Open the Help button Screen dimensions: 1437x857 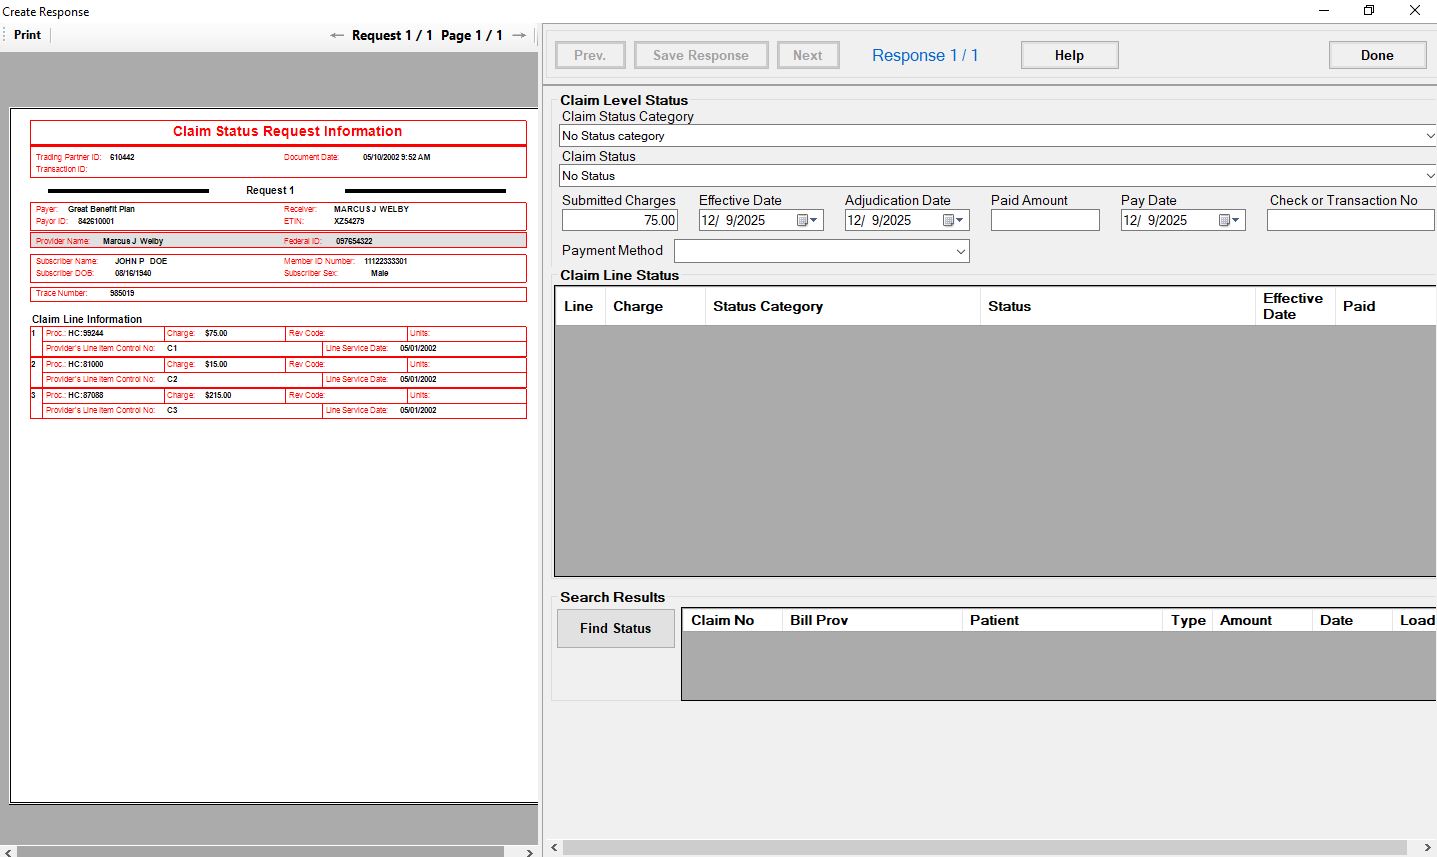pos(1069,55)
